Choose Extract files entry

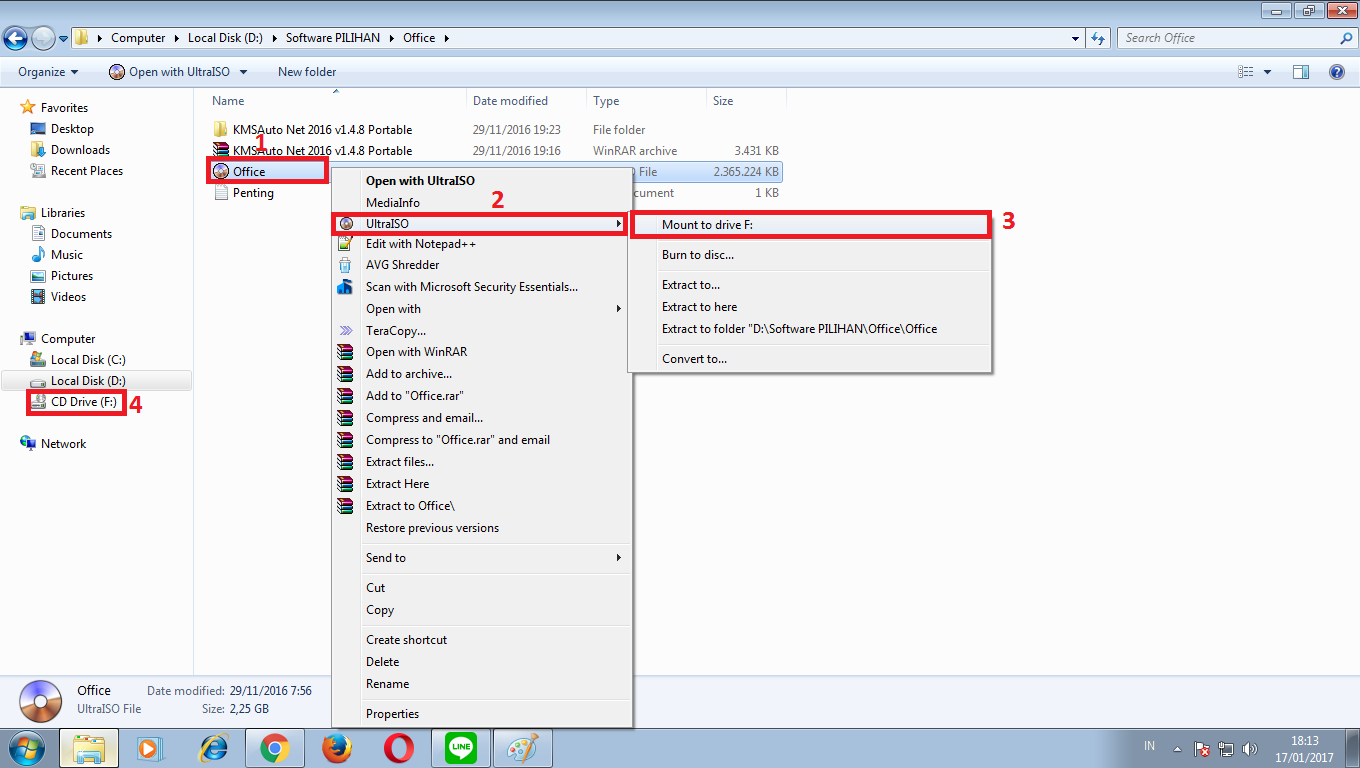pos(483,462)
